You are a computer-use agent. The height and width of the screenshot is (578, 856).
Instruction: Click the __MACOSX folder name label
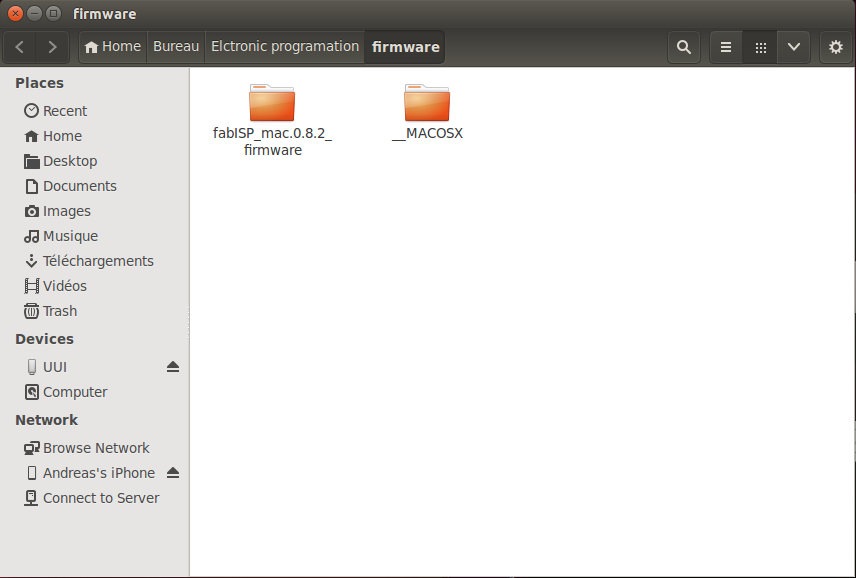point(427,134)
